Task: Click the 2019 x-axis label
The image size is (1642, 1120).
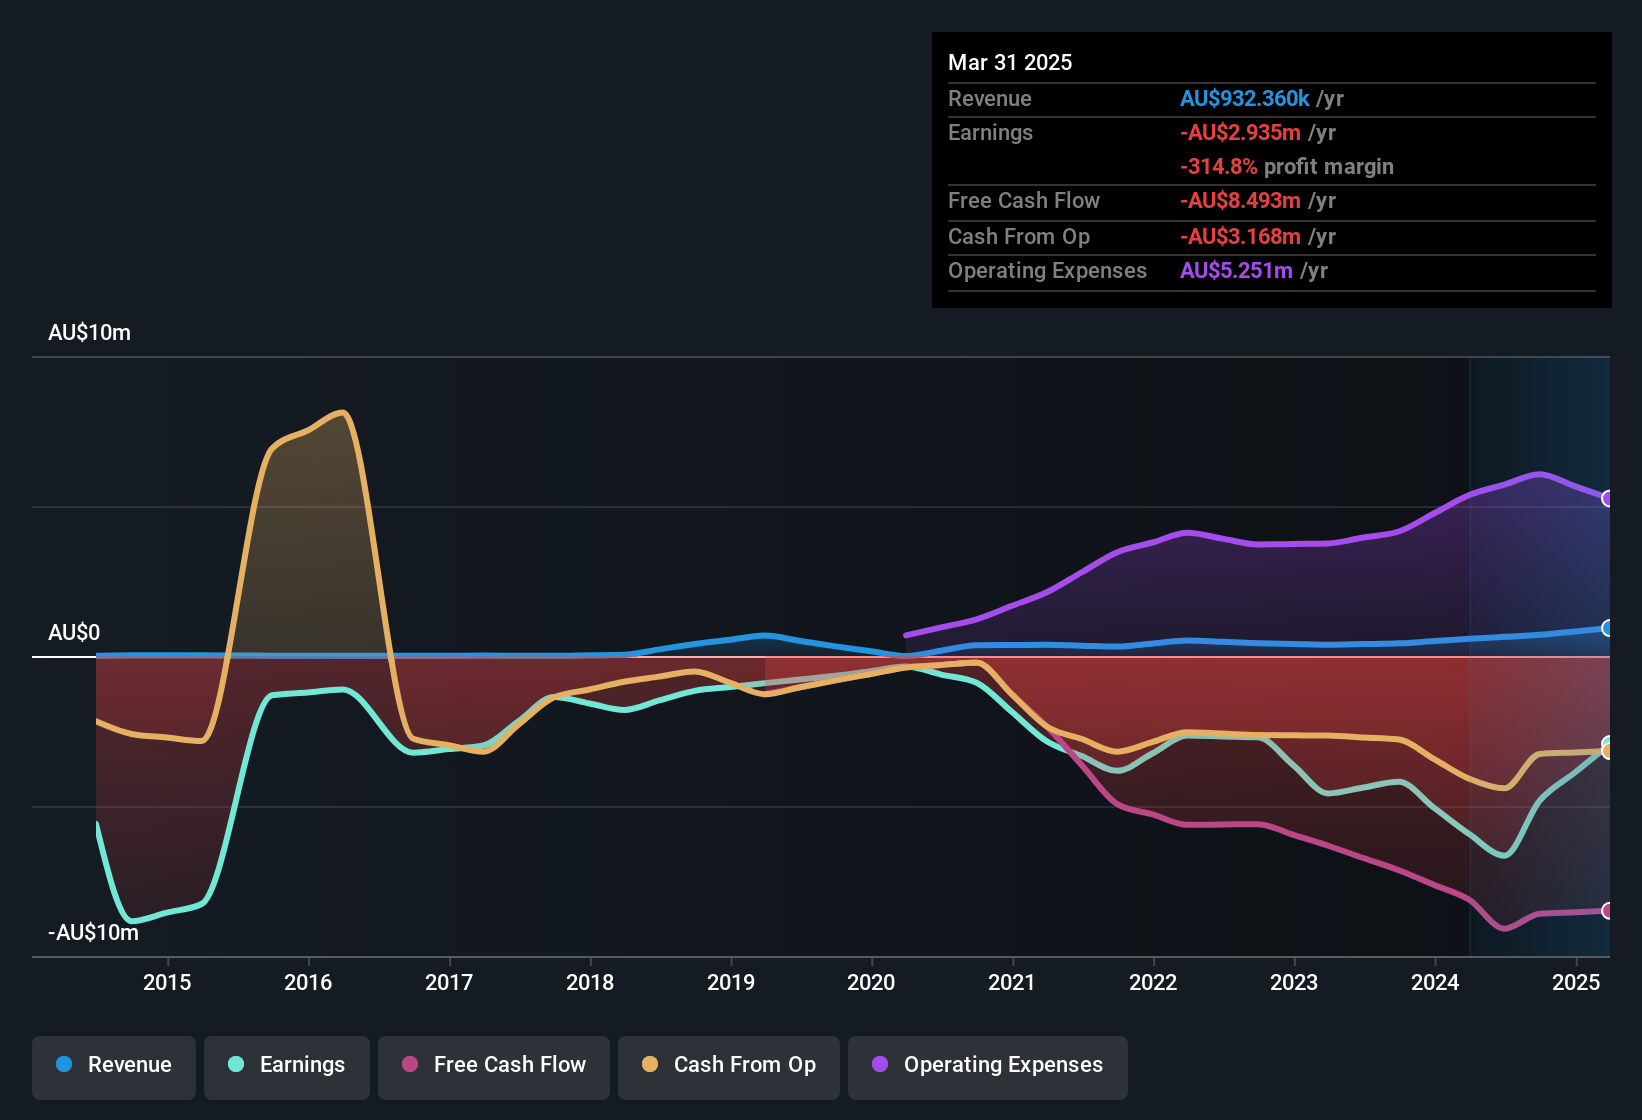Action: 731,982
